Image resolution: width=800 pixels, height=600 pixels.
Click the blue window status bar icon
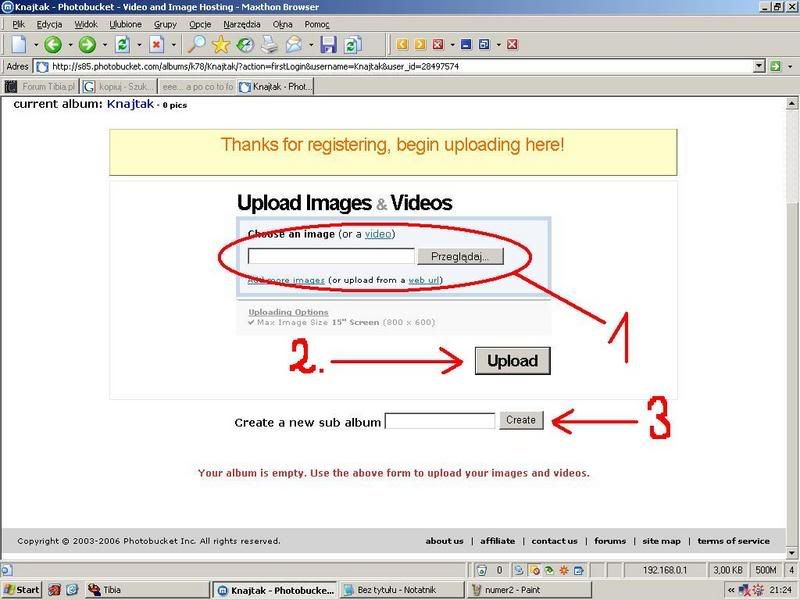tap(579, 570)
